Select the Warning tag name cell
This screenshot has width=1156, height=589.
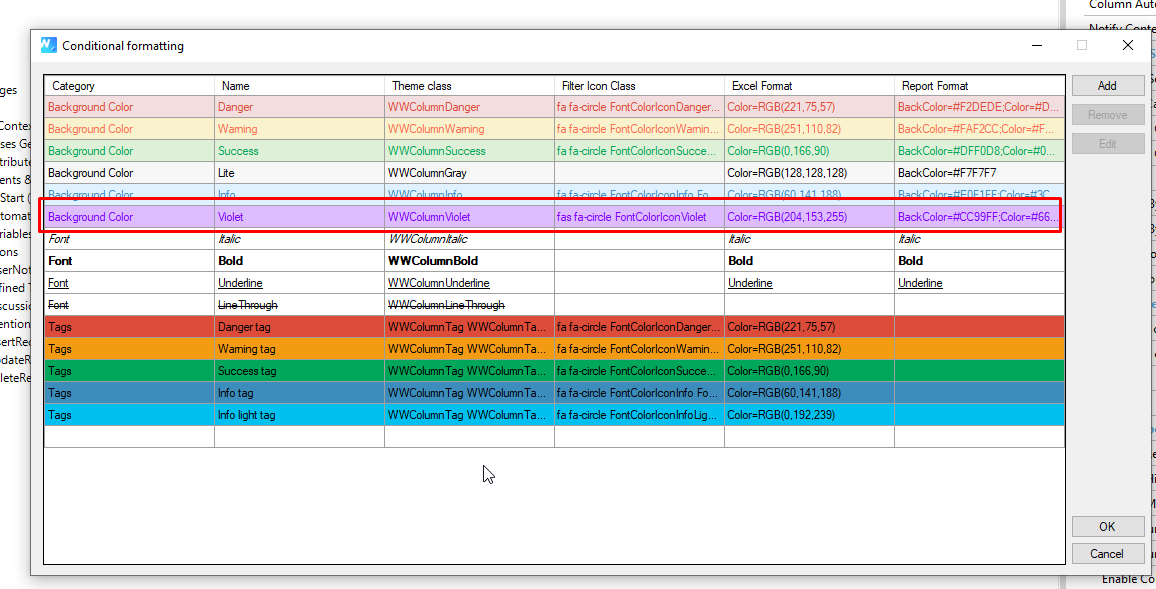click(x=299, y=349)
